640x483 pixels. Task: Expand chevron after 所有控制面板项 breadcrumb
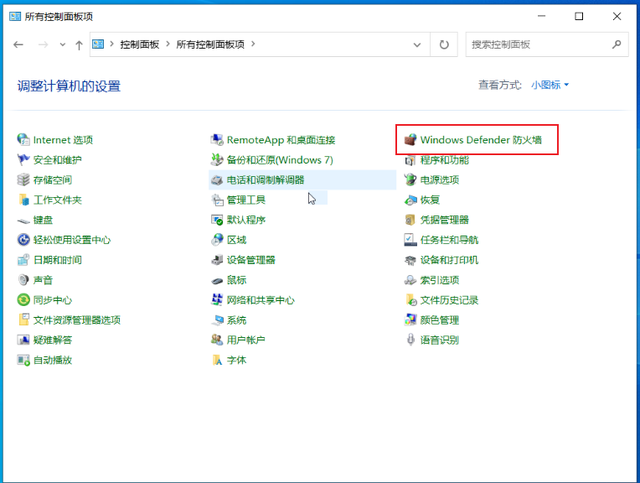tap(253, 44)
